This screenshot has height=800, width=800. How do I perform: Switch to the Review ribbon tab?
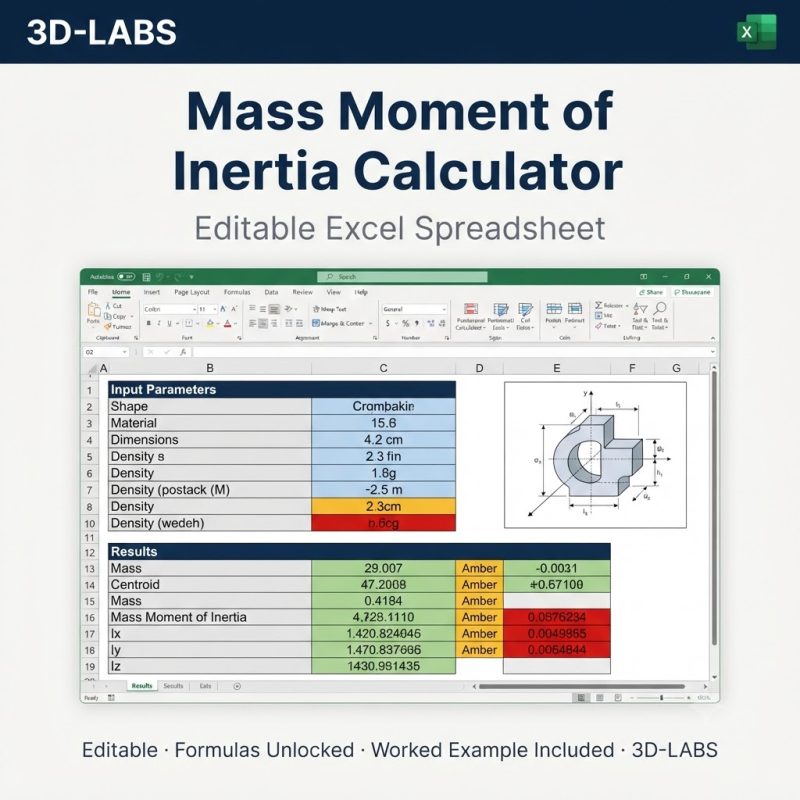tap(303, 292)
